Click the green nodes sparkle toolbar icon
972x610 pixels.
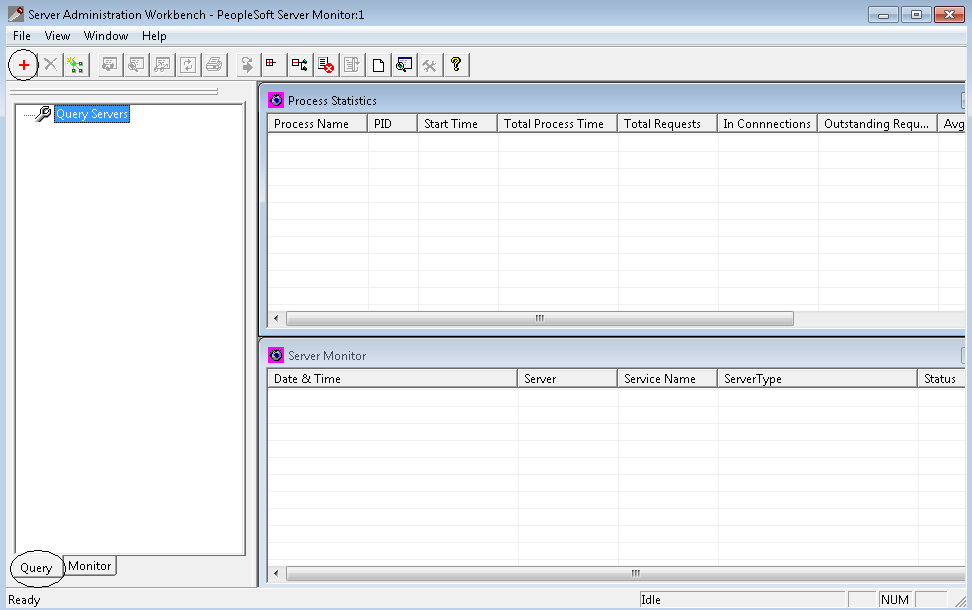[x=76, y=64]
